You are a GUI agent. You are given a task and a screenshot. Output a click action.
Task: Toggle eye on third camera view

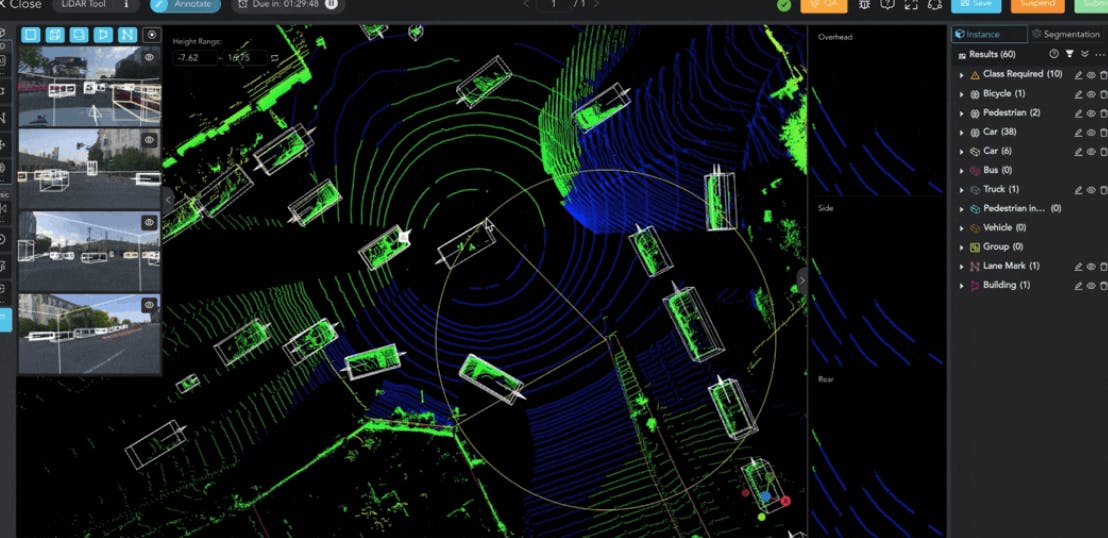[149, 222]
